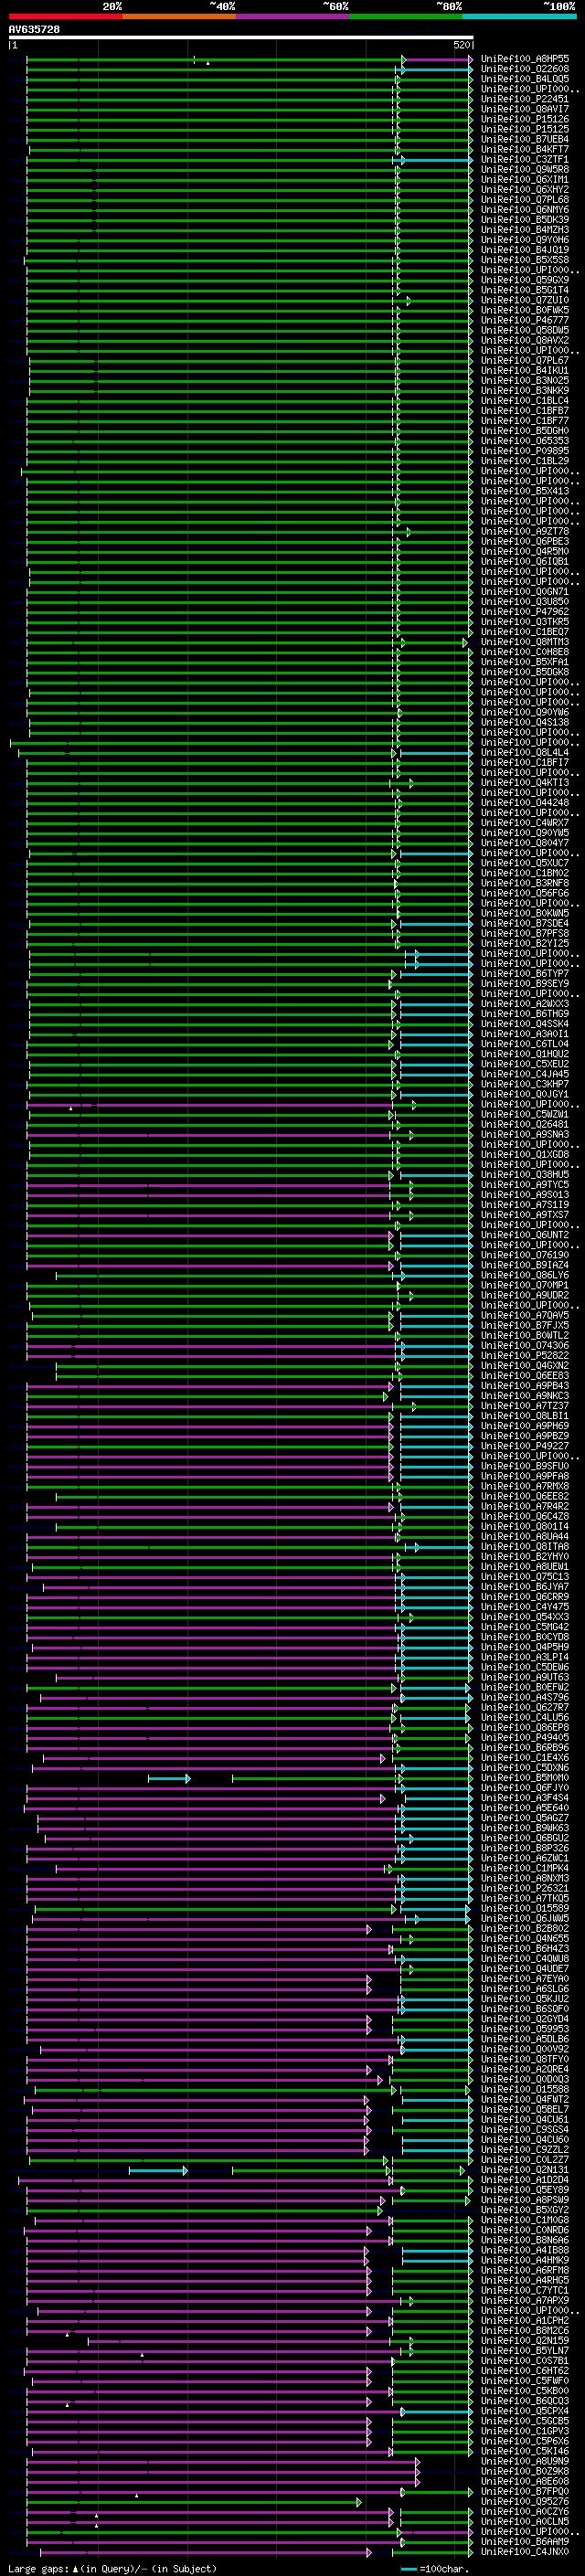Open hit UniRef100_P15126

coord(525,119)
